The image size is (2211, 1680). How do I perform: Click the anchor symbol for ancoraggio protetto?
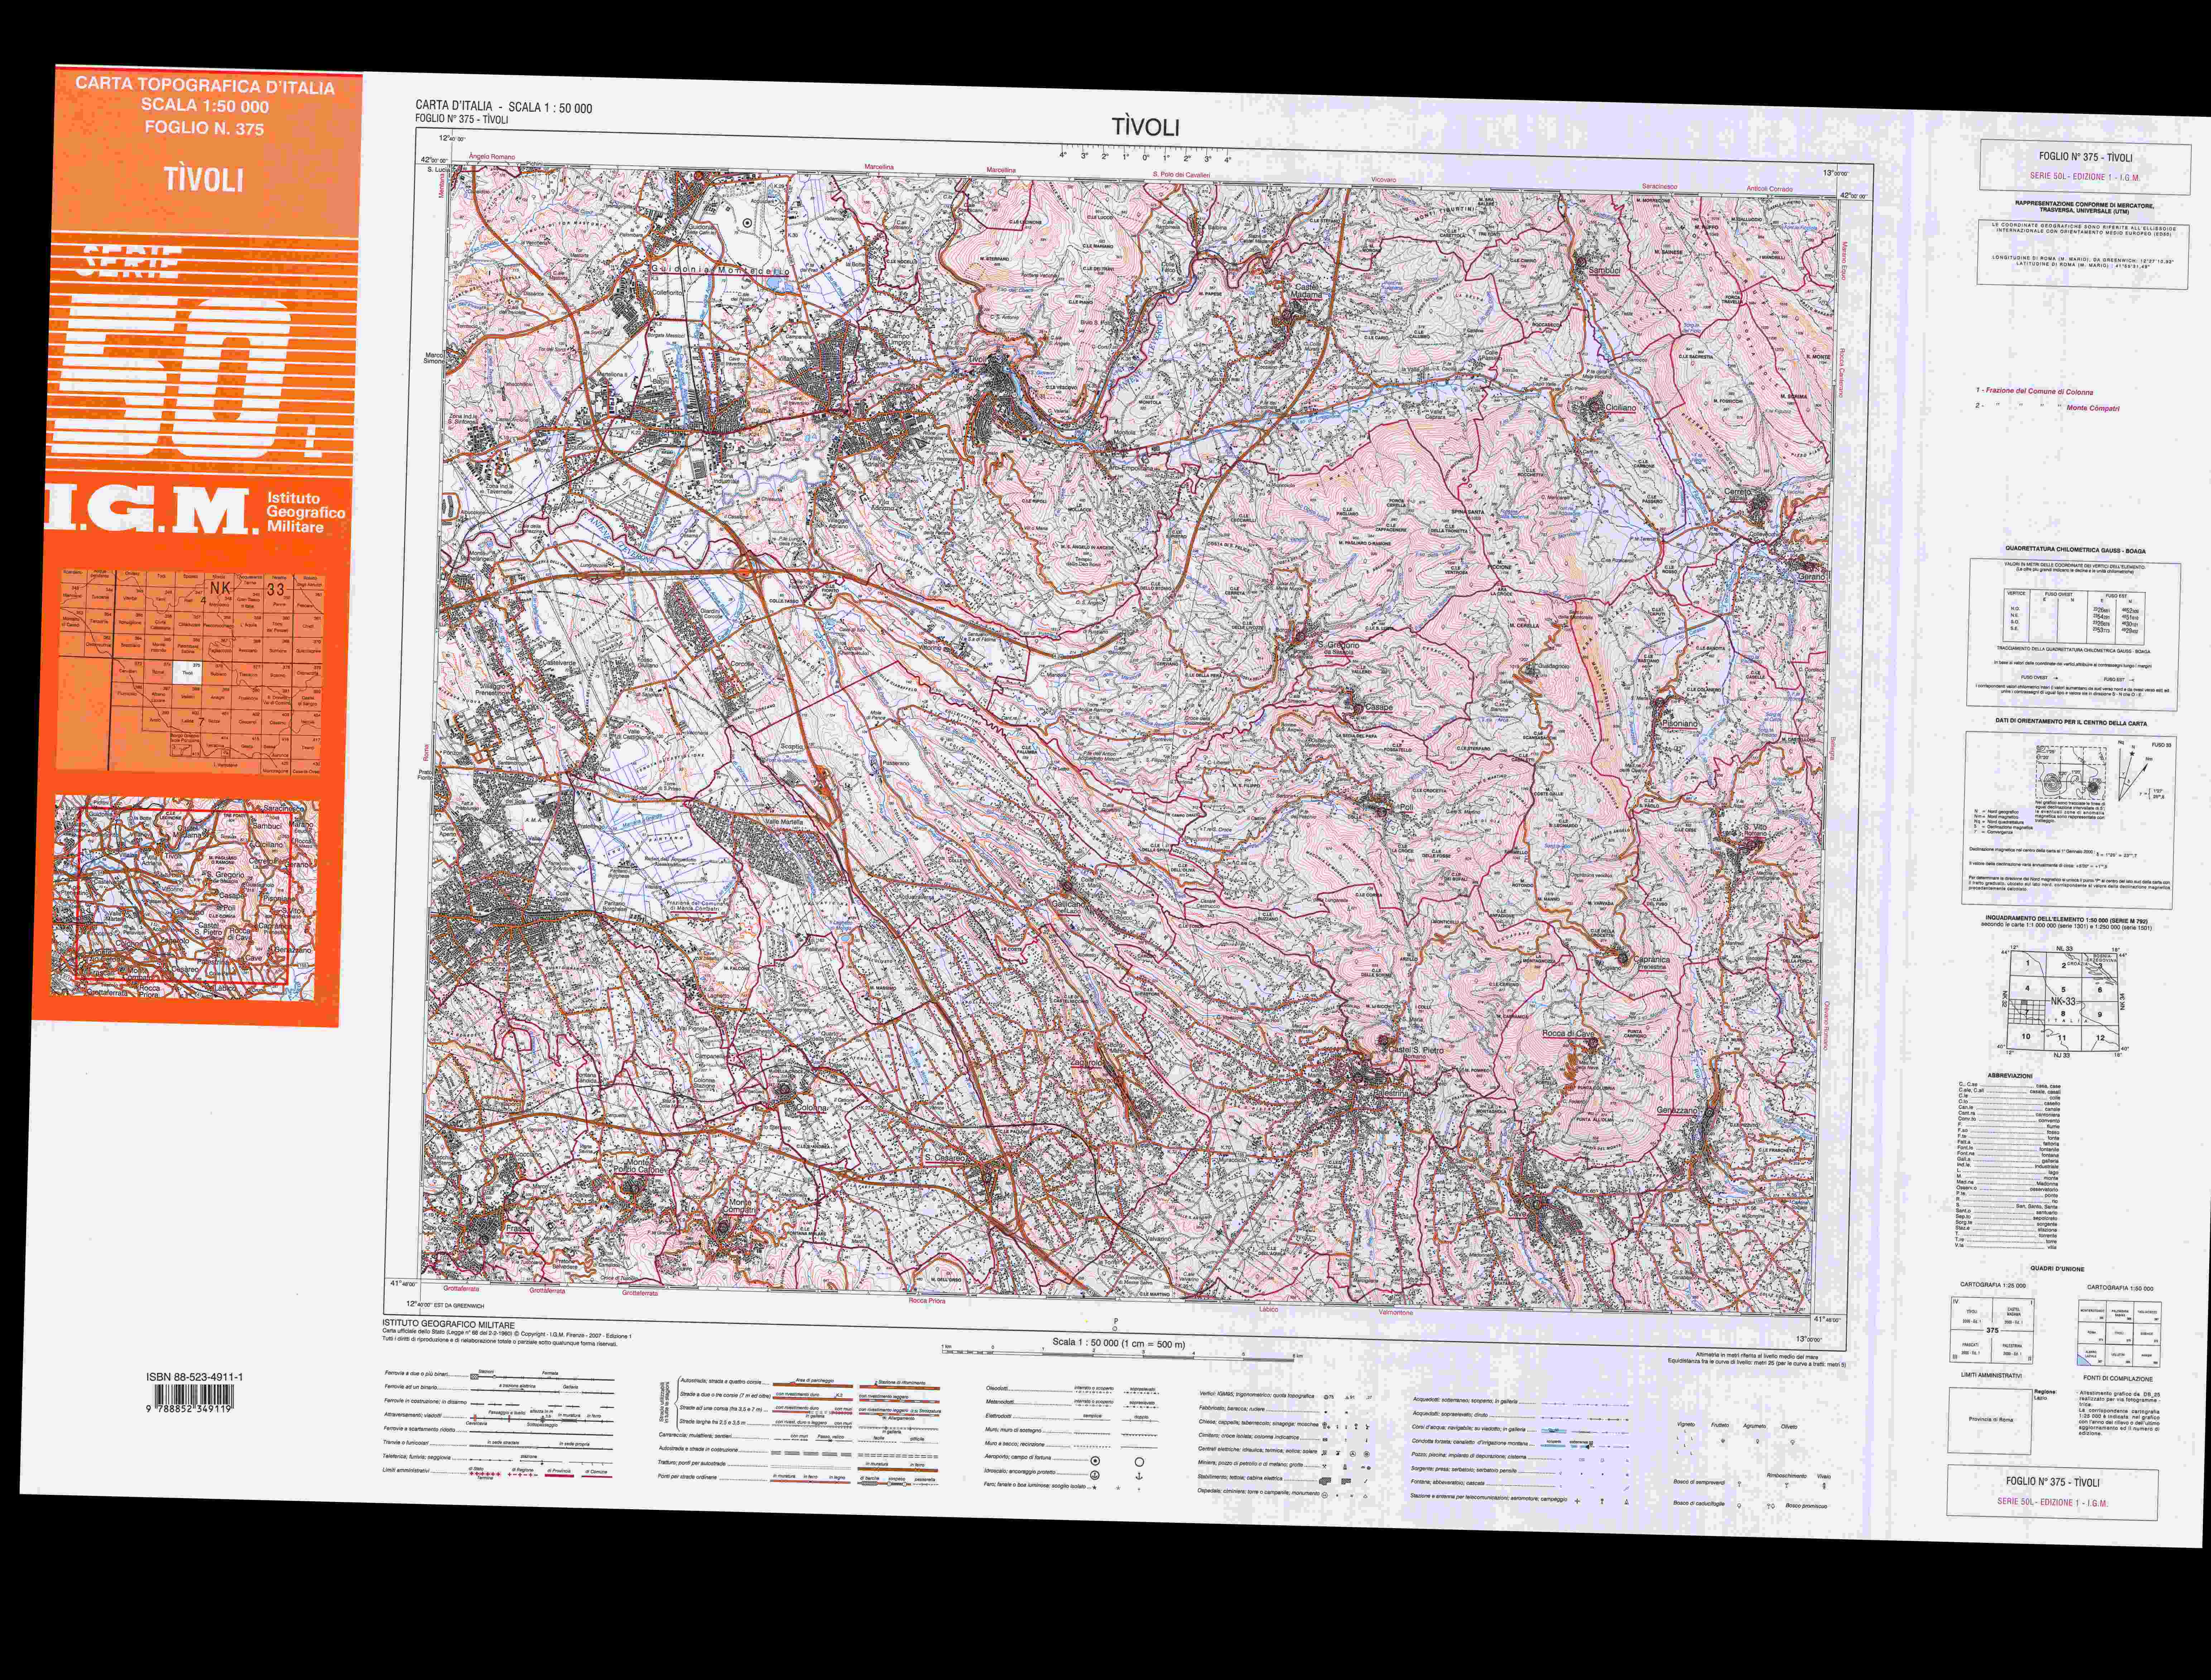(x=1139, y=1475)
